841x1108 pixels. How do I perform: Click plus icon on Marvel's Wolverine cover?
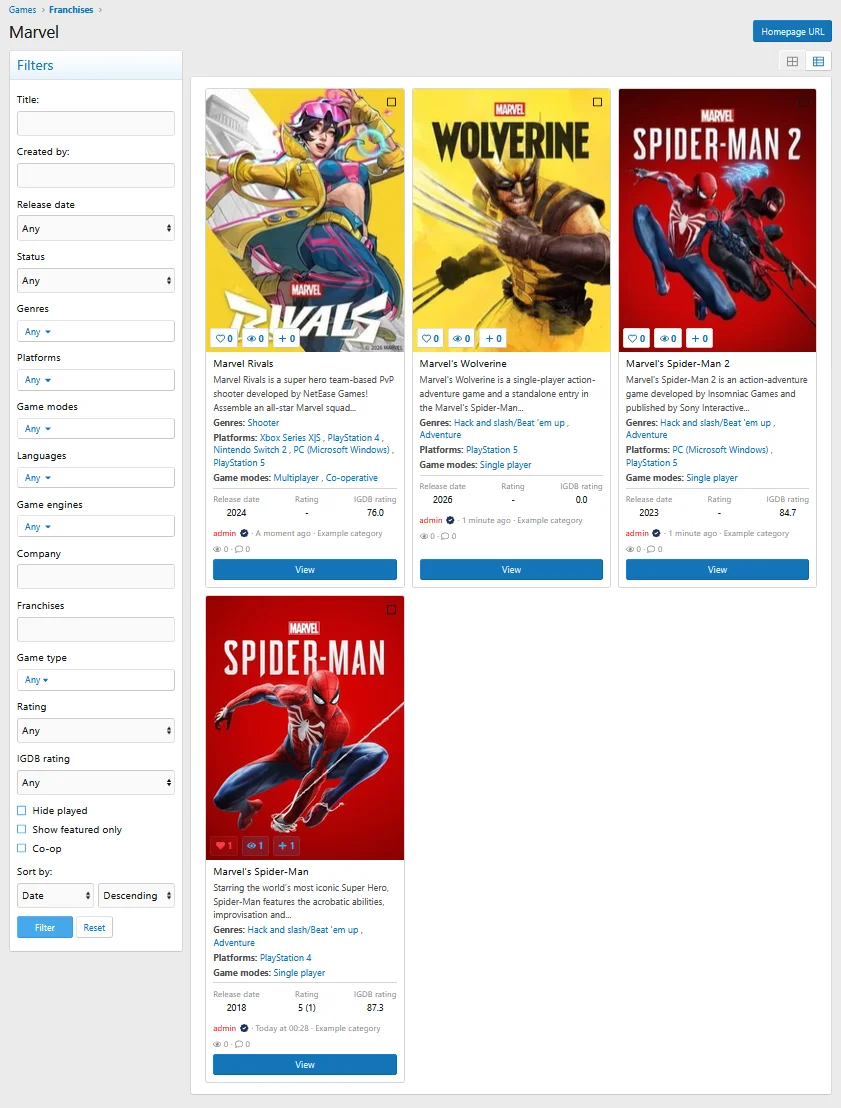pos(493,338)
